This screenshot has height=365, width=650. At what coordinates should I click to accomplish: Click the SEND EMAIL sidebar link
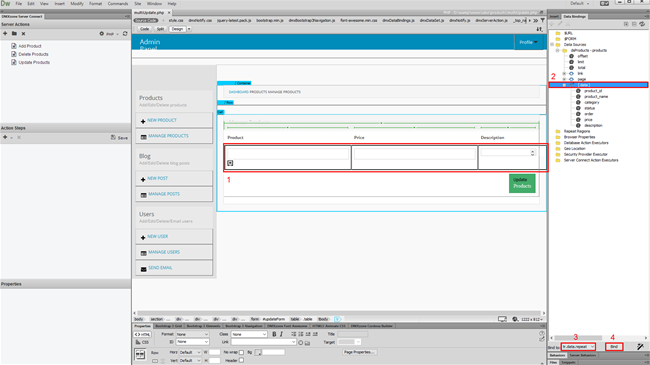coord(160,268)
